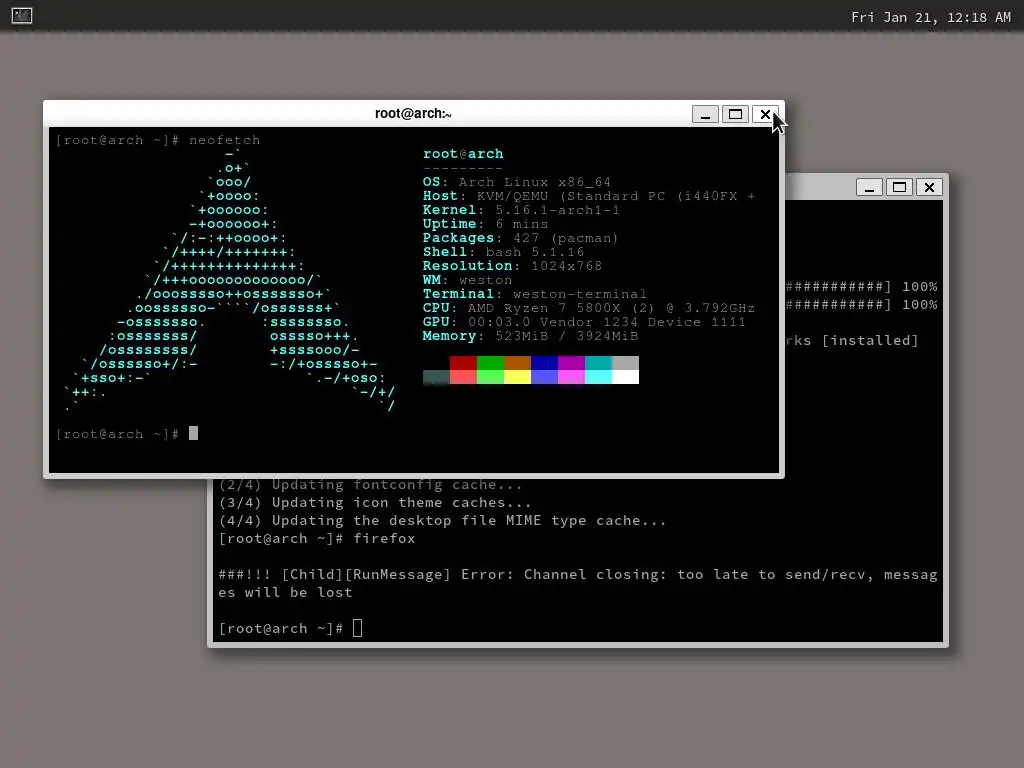Click the CPU: AMD Ryzen 7 5800X line
This screenshot has height=768, width=1024.
(589, 308)
